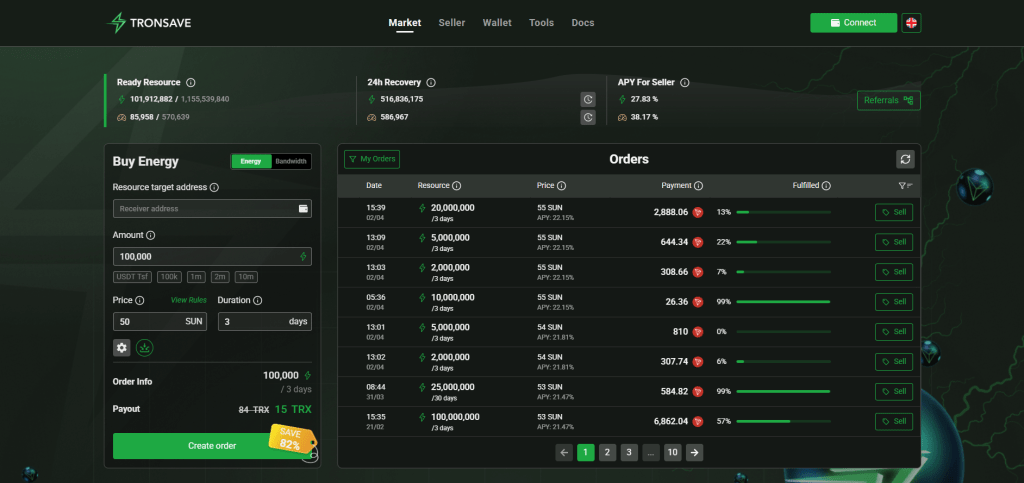The width and height of the screenshot is (1024, 483).
Task: Open the language selector flag dropdown
Action: click(911, 22)
